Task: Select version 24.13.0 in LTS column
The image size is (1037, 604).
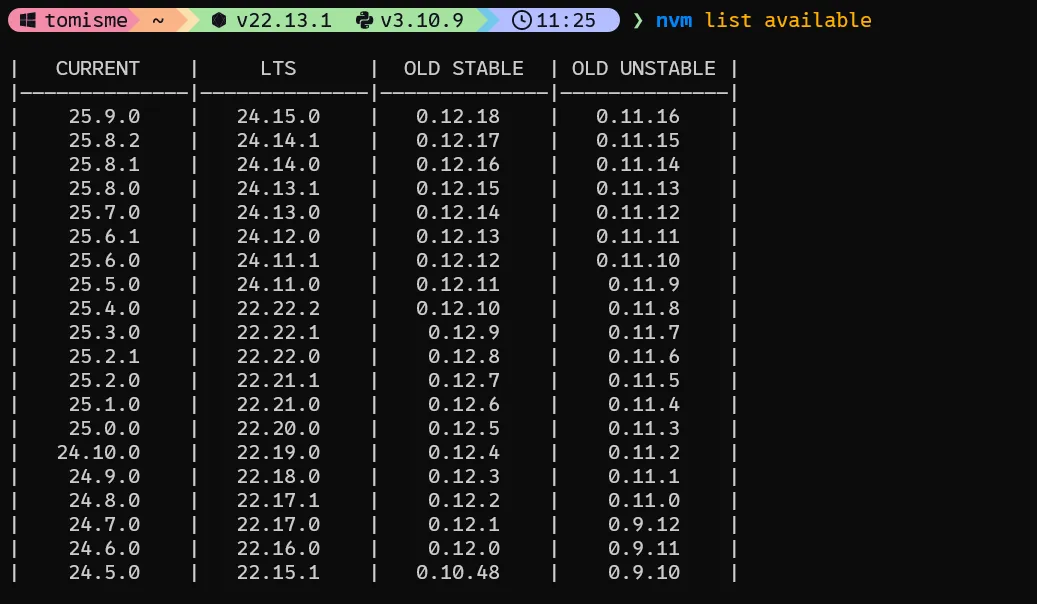Action: [278, 212]
